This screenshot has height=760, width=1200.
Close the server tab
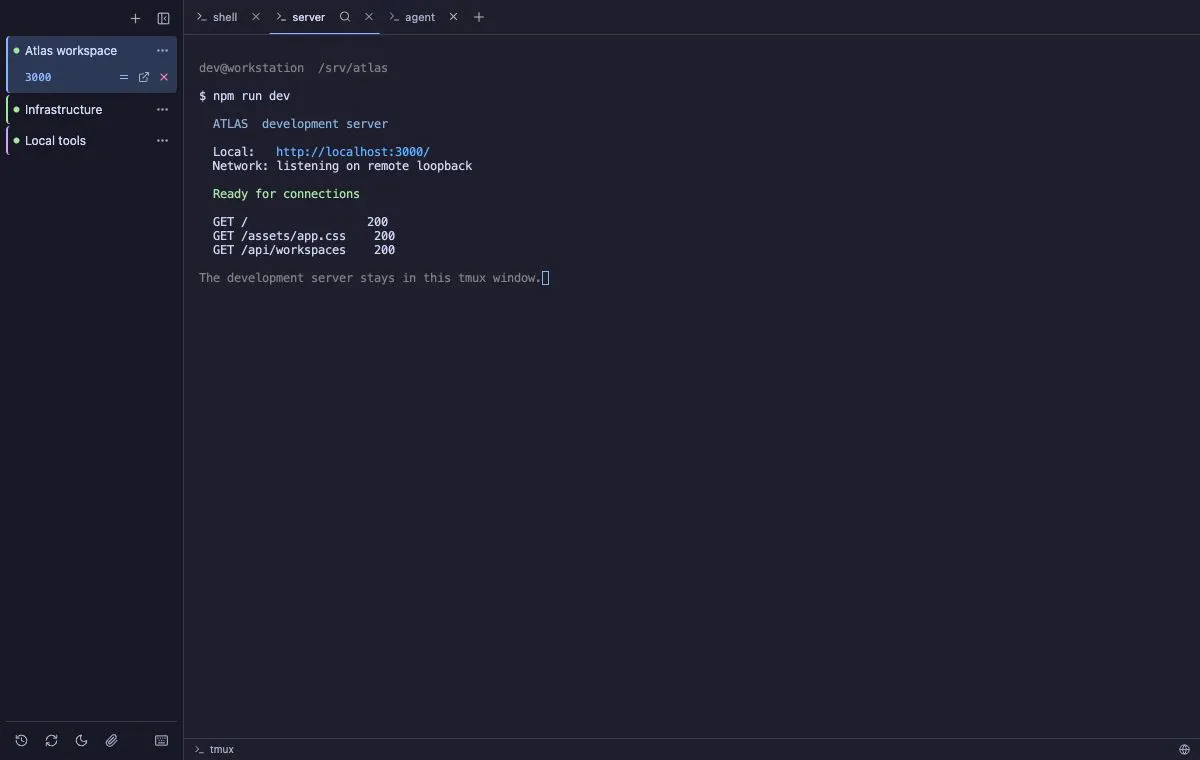tap(369, 17)
